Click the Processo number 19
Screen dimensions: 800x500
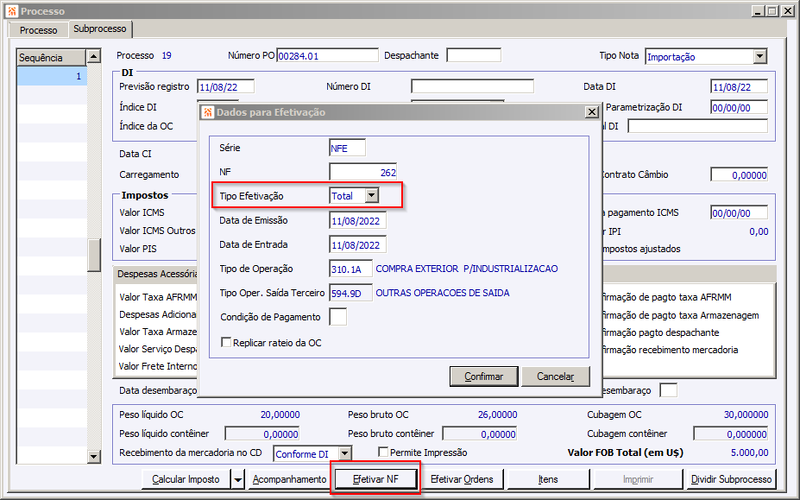click(167, 56)
